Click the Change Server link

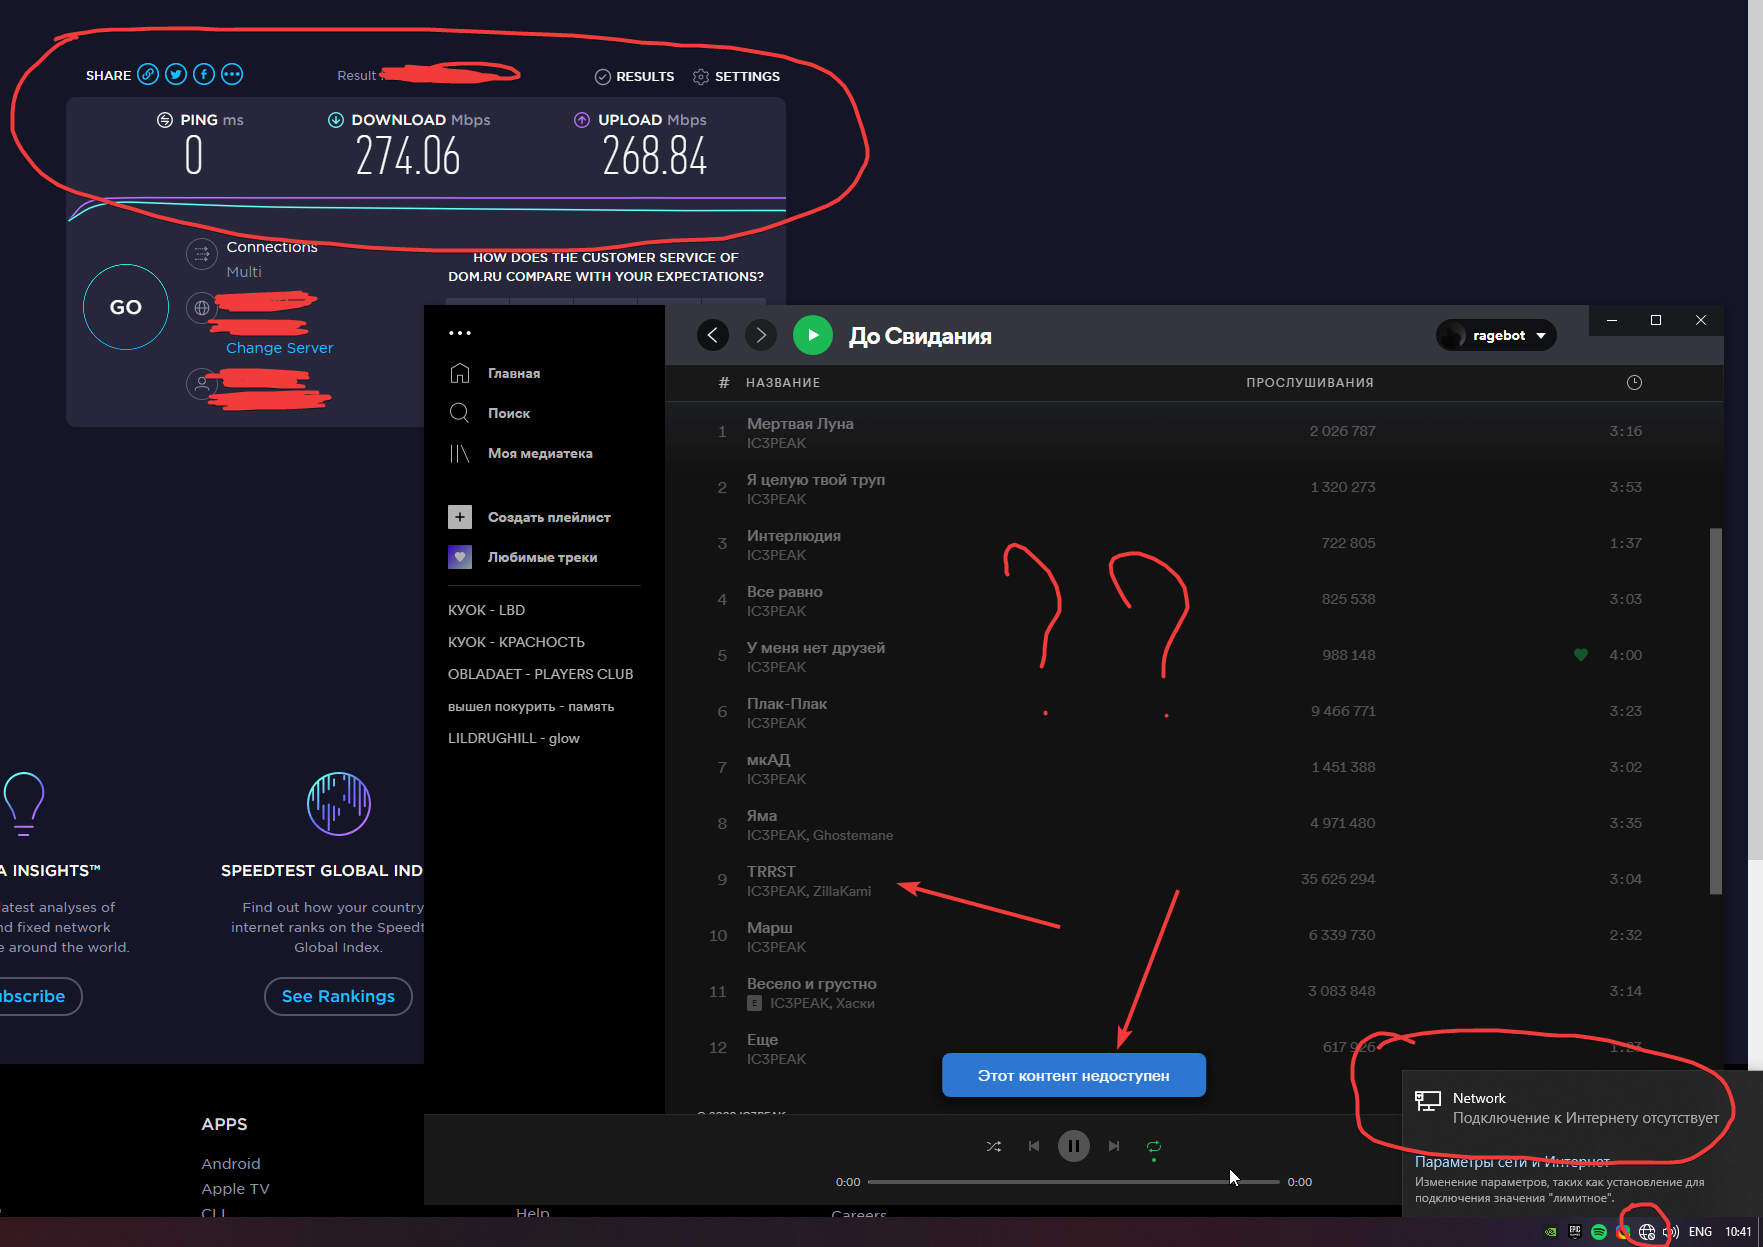point(279,348)
